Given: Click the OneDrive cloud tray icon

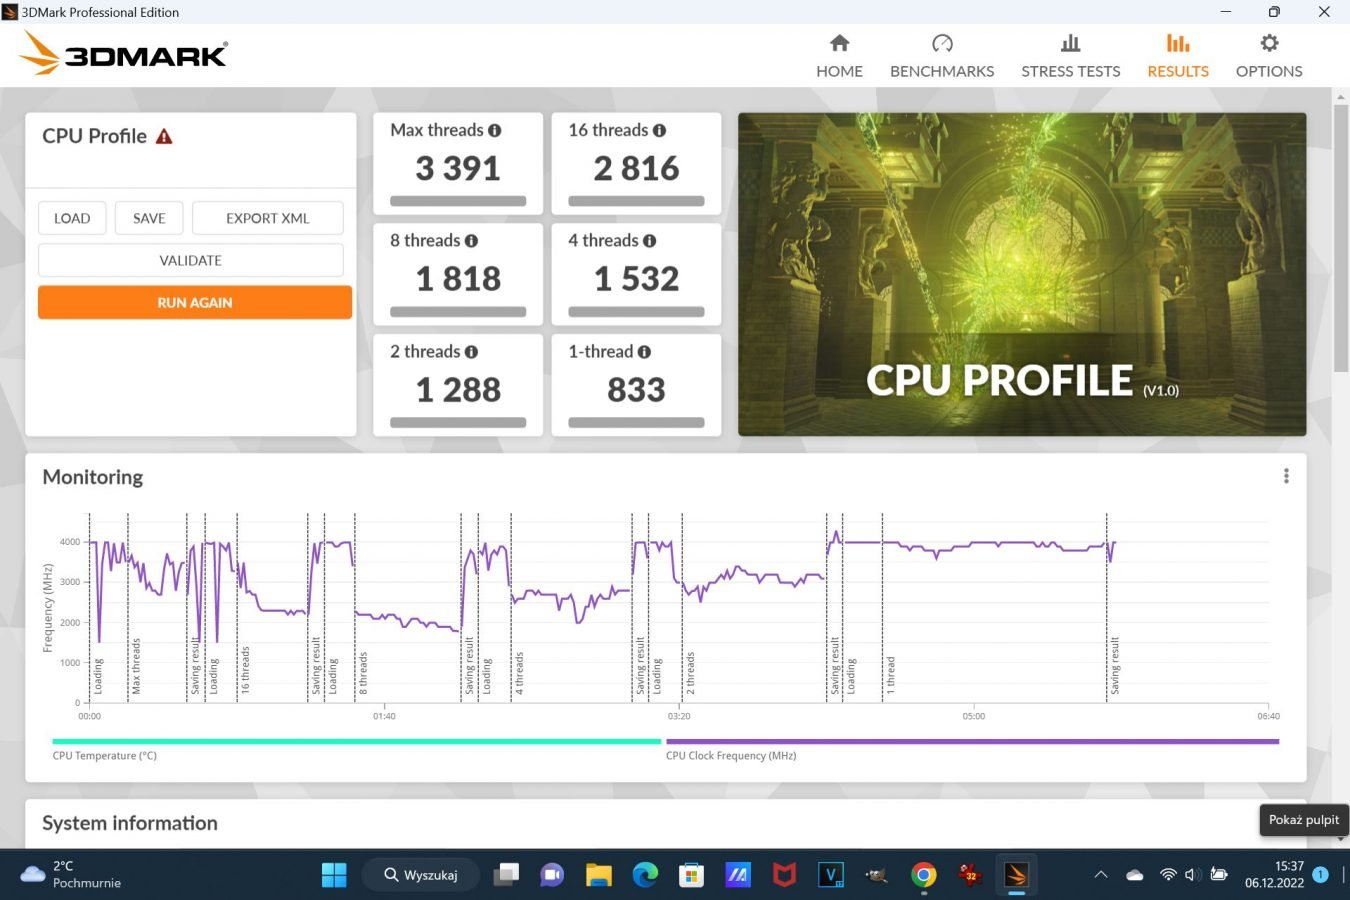Looking at the screenshot, I should pyautogui.click(x=1134, y=875).
